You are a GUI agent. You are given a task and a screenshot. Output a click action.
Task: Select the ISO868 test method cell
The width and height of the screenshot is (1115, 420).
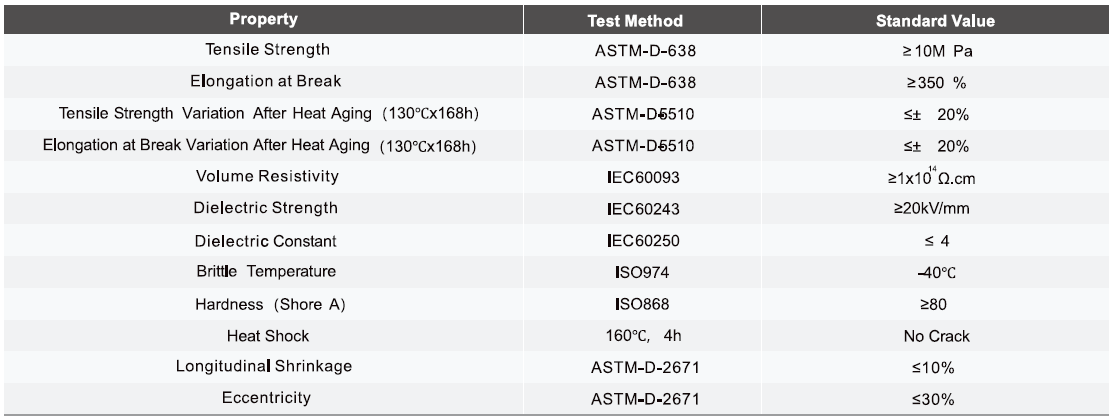(648, 304)
